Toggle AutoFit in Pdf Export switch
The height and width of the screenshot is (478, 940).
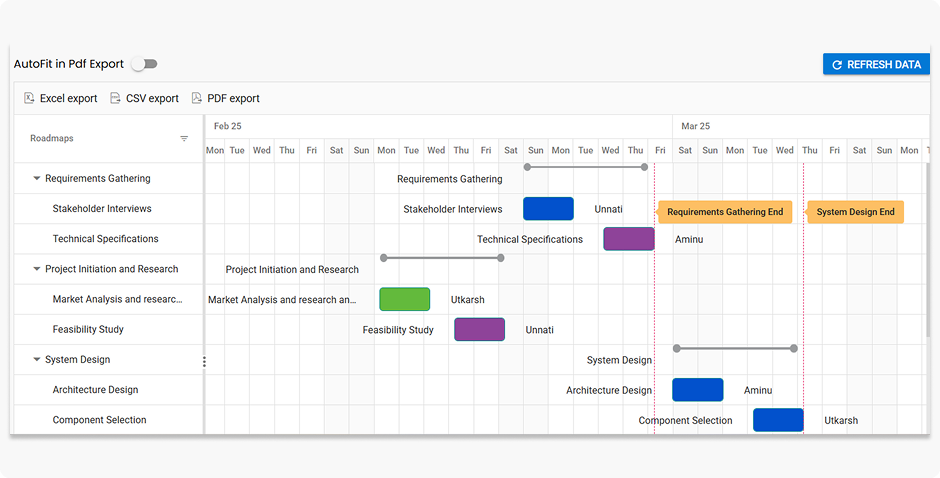point(144,64)
